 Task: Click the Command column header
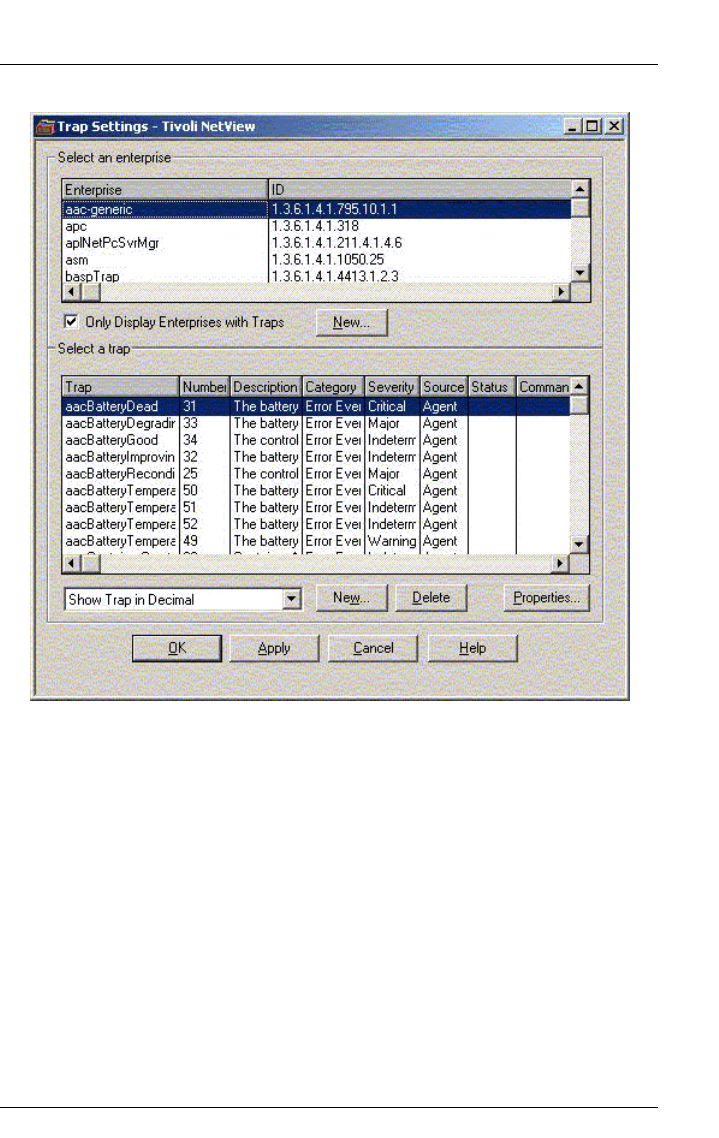(x=543, y=387)
